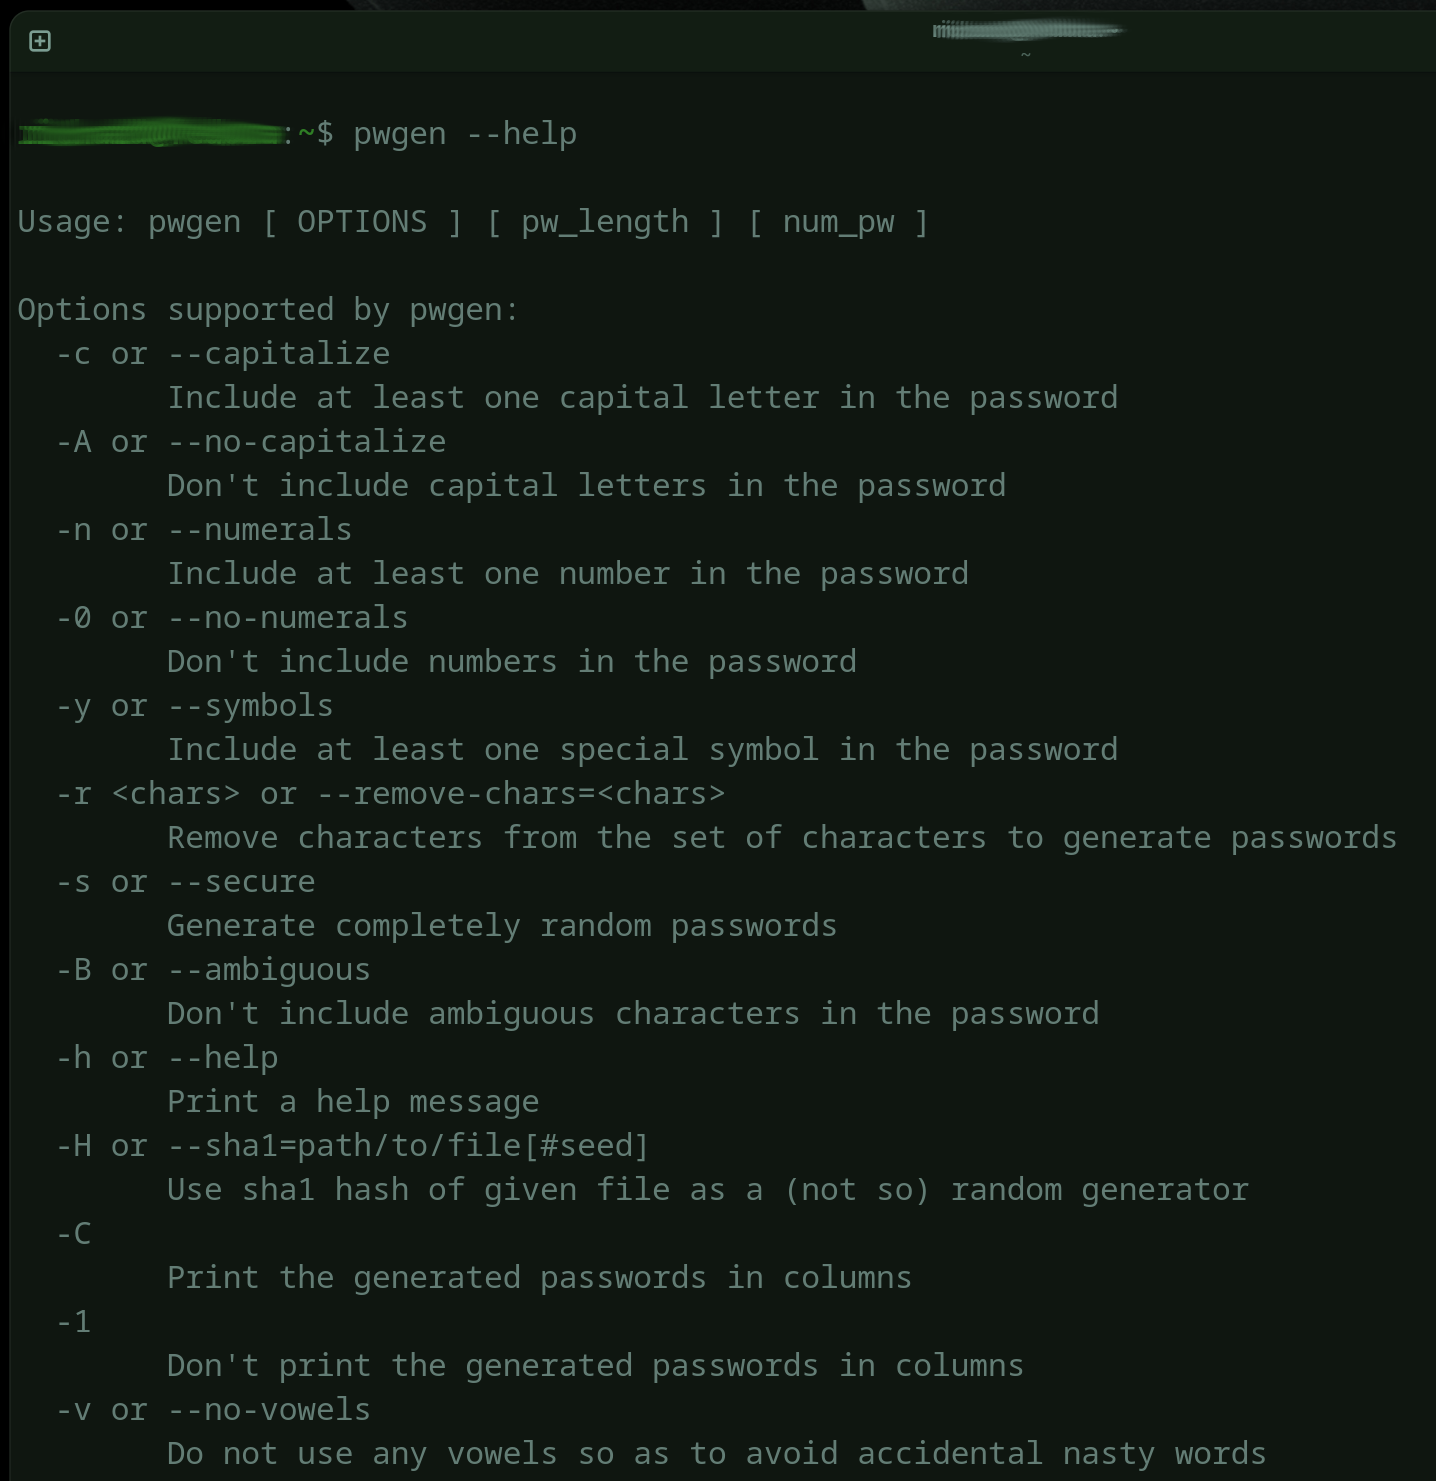1436x1481 pixels.
Task: Click the '-C' option flag
Action: tap(74, 1234)
